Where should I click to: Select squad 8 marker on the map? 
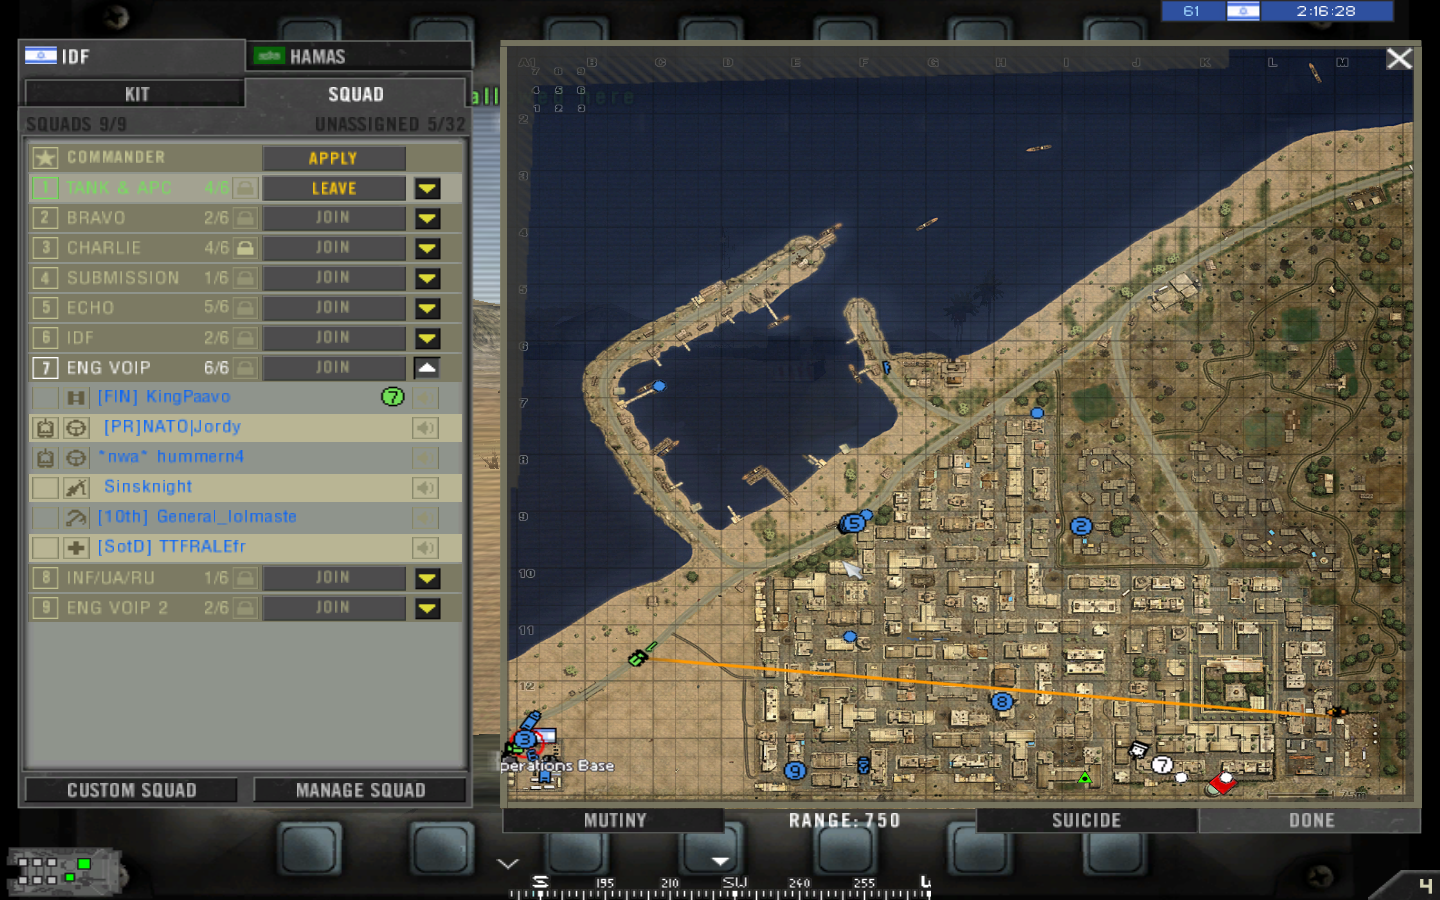pos(1002,701)
